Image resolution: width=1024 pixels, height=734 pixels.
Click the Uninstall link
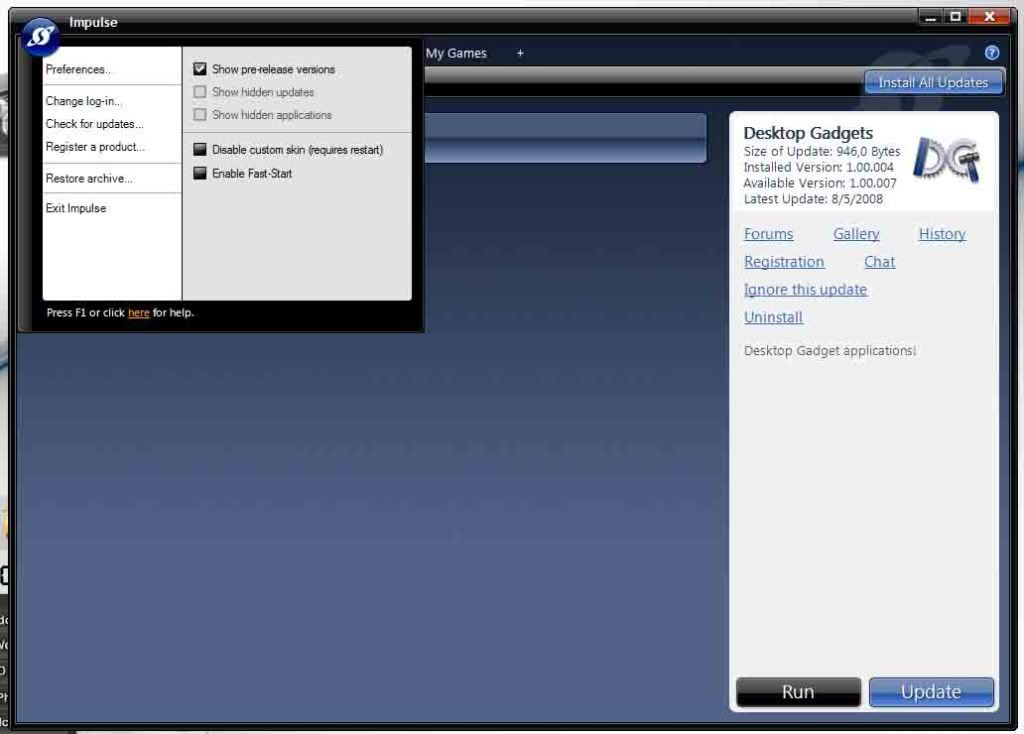coord(773,317)
